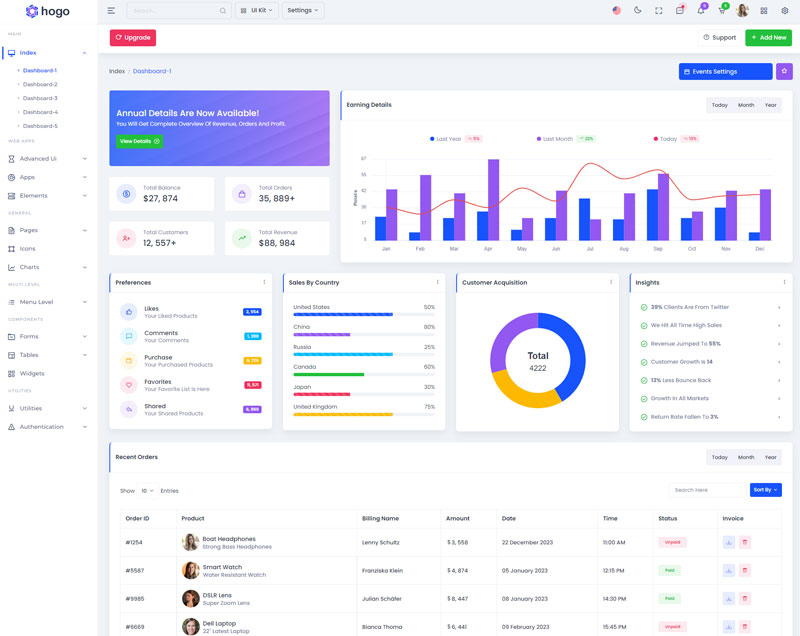Click the green Add New button

point(768,38)
